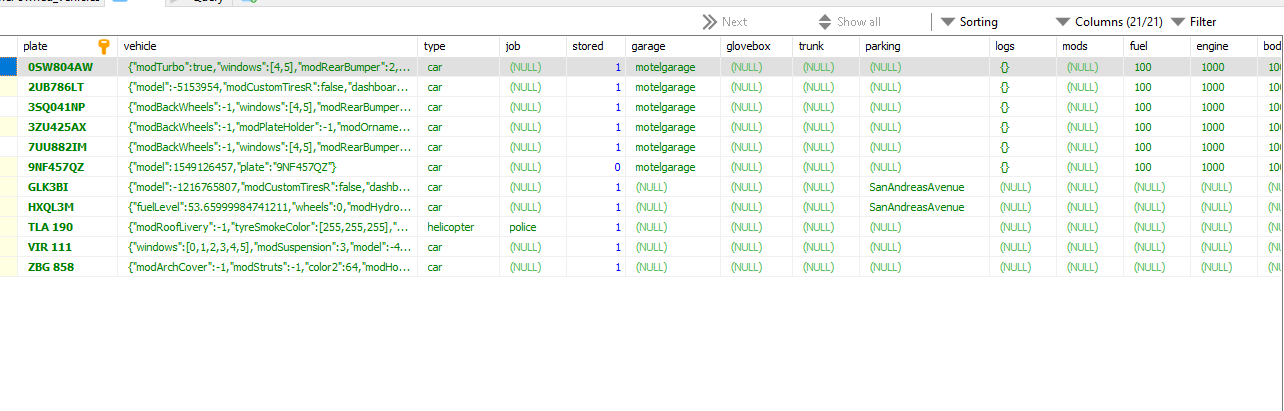Click the job column header
This screenshot has height=411, width=1284.
tap(533, 46)
